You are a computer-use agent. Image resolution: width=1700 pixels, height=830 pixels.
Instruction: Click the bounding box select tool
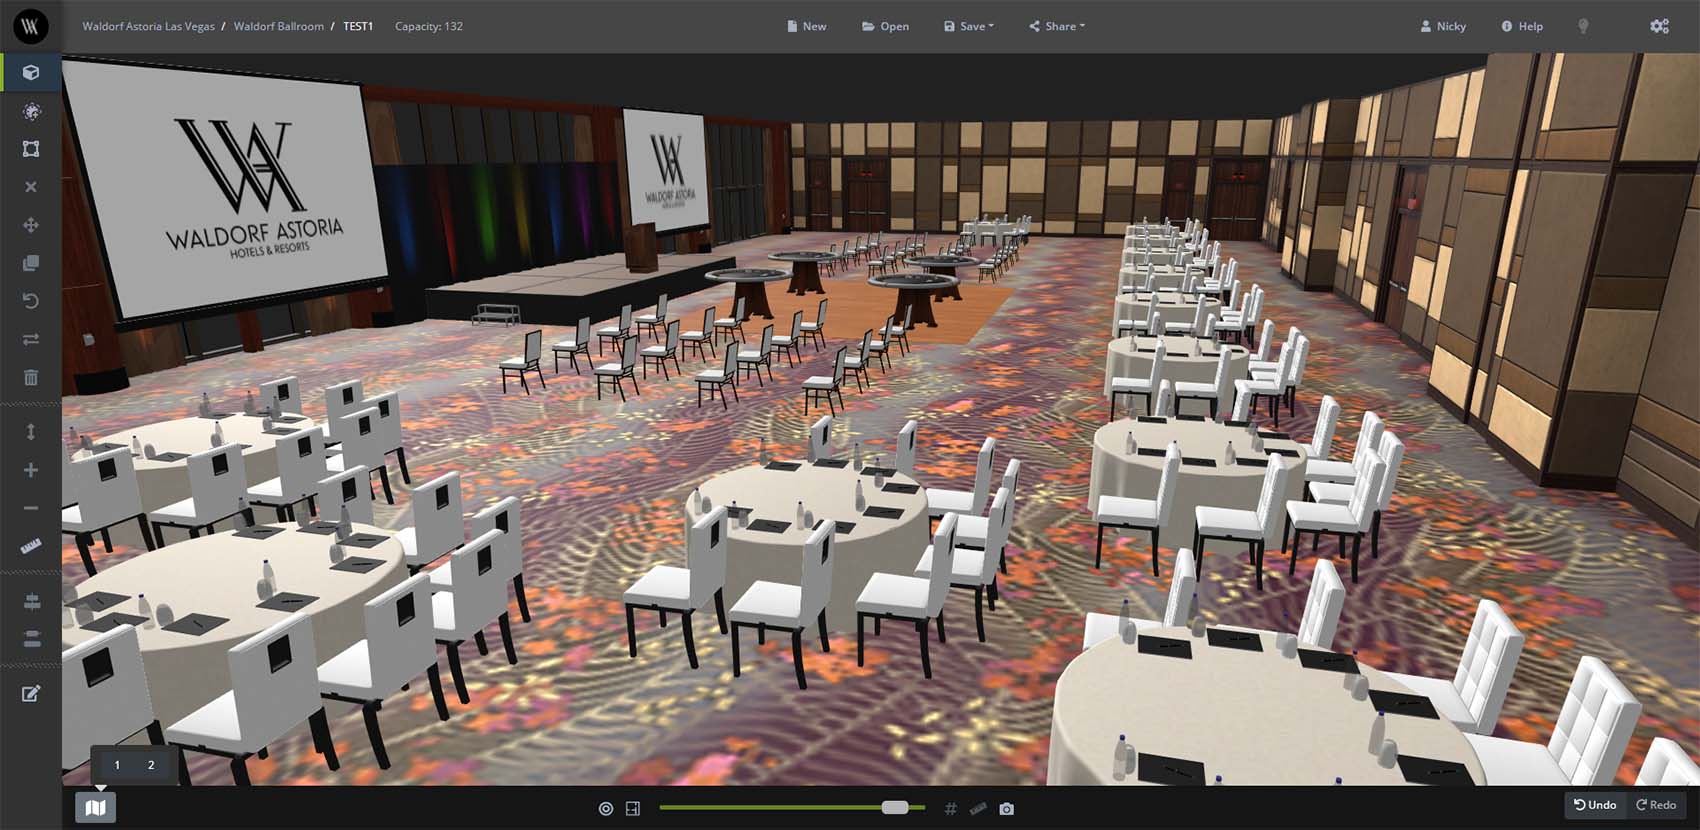(31, 149)
